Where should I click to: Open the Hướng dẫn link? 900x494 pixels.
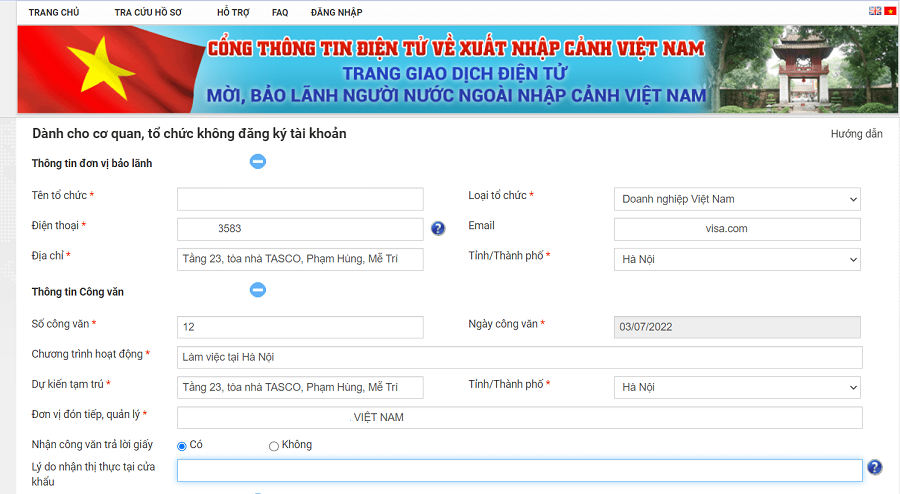click(x=856, y=134)
